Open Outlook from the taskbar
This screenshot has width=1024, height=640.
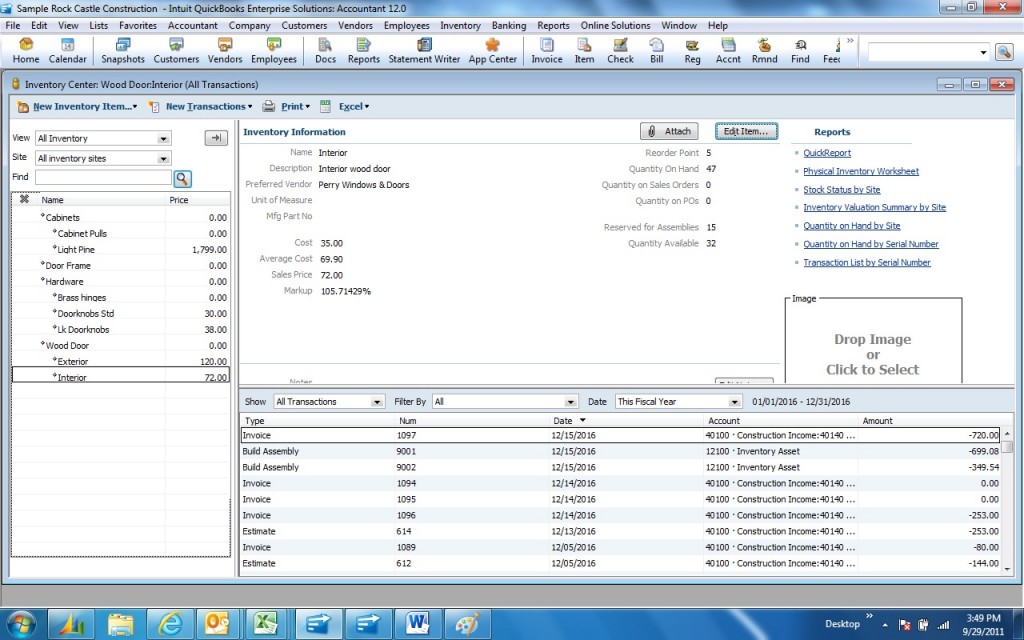[217, 622]
